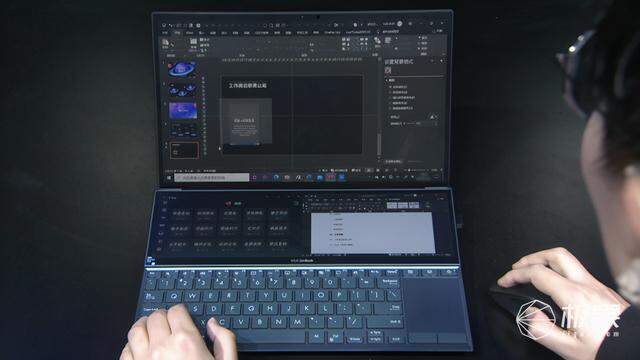Image resolution: width=640 pixels, height=360 pixels.
Task: Click the New Slide icon in the ribbon
Action: click(193, 43)
